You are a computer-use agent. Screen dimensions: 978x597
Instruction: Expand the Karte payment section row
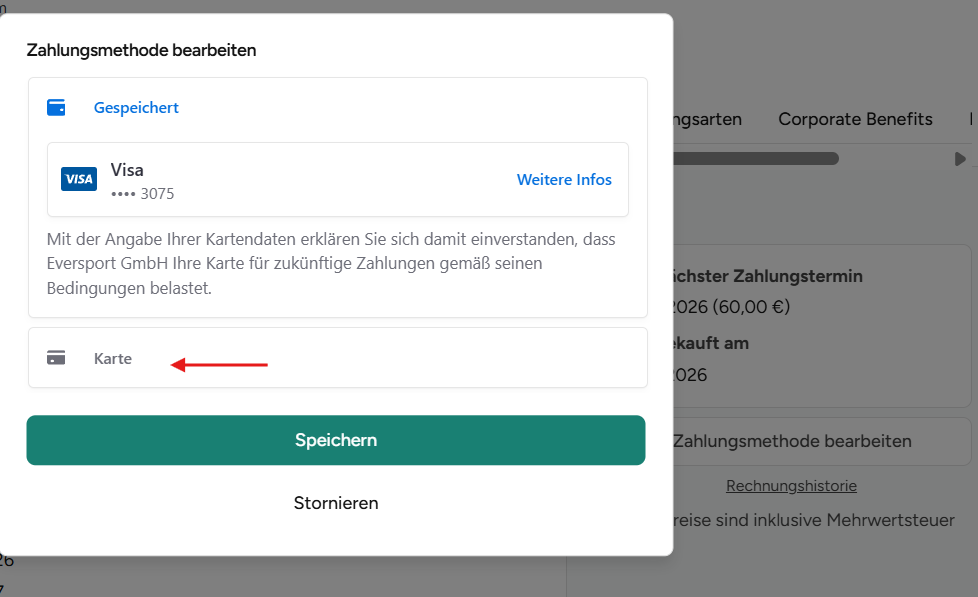tap(337, 357)
